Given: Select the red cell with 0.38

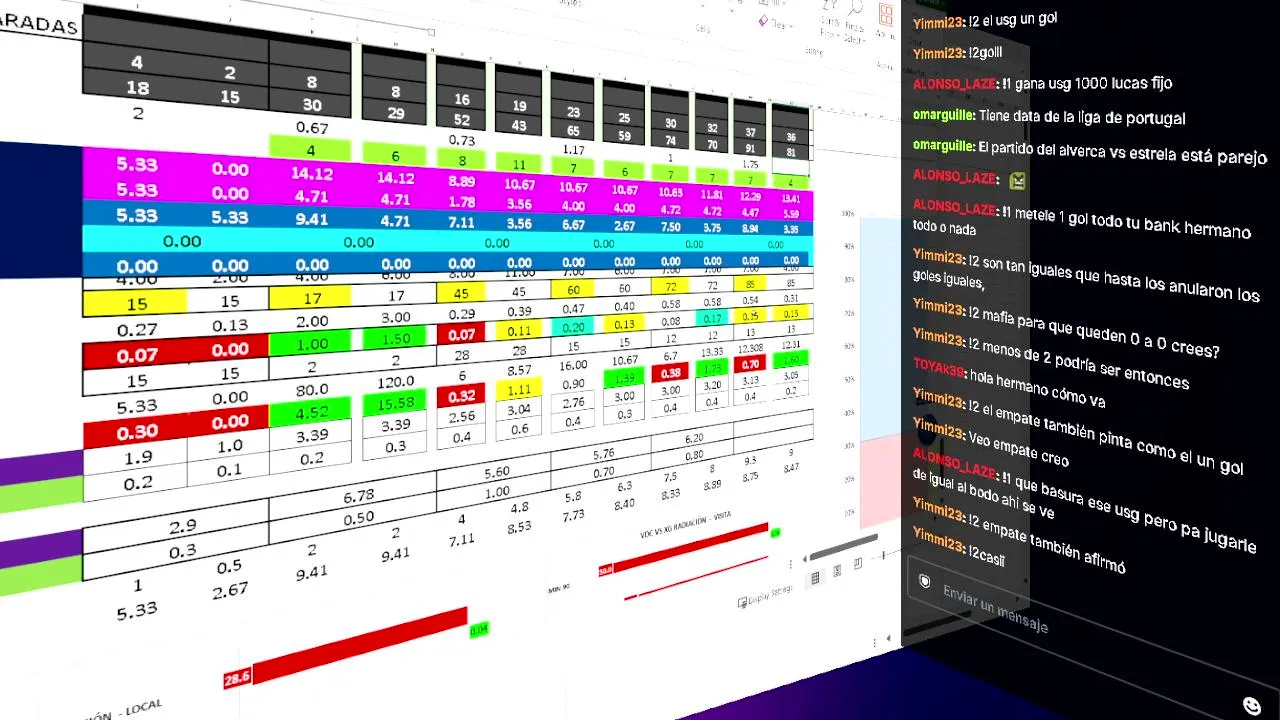Looking at the screenshot, I should pyautogui.click(x=671, y=373).
